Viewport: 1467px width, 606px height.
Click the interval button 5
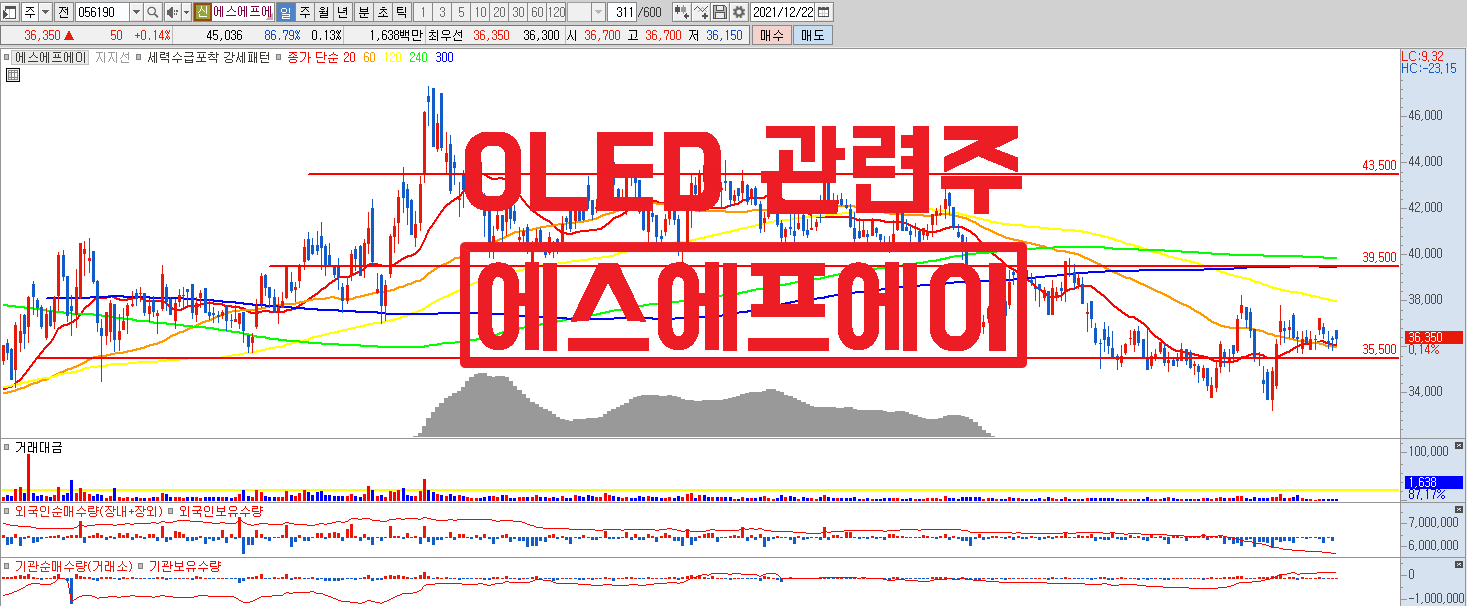[461, 12]
